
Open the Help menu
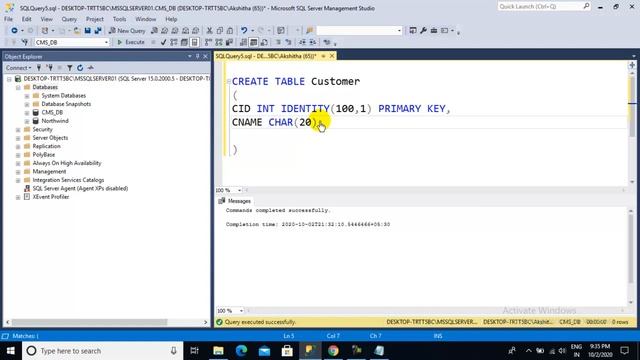(171, 19)
